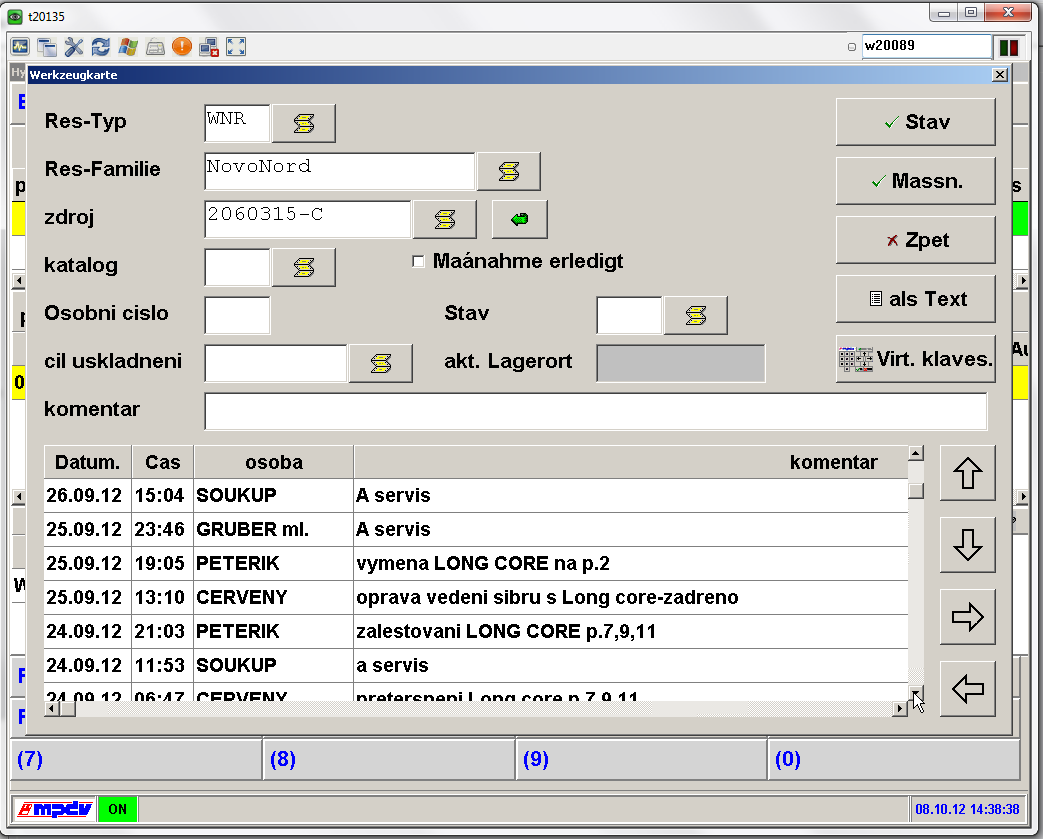The width and height of the screenshot is (1043, 839).
Task: Click the monitor icon in the top toolbar
Action: click(20, 47)
